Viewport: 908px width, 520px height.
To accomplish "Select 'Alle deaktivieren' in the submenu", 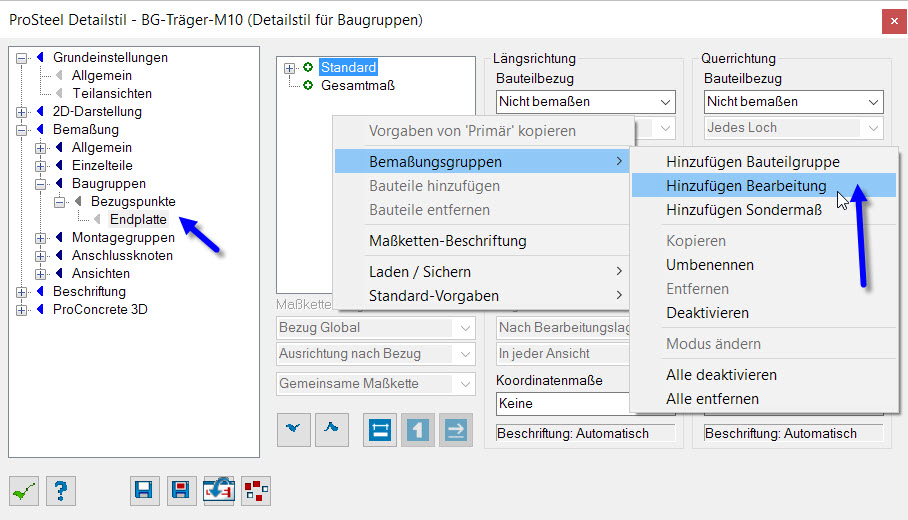I will [764, 375].
